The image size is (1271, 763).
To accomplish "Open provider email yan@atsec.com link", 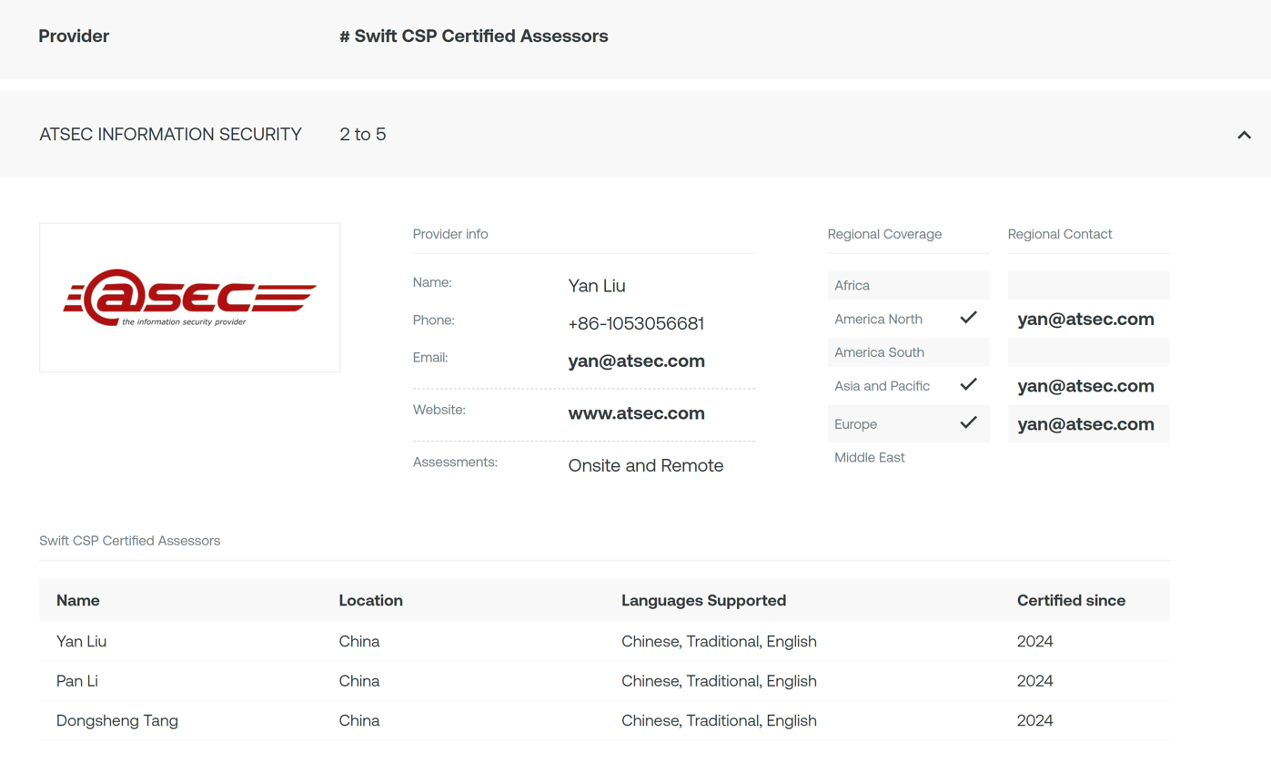I will 636,361.
